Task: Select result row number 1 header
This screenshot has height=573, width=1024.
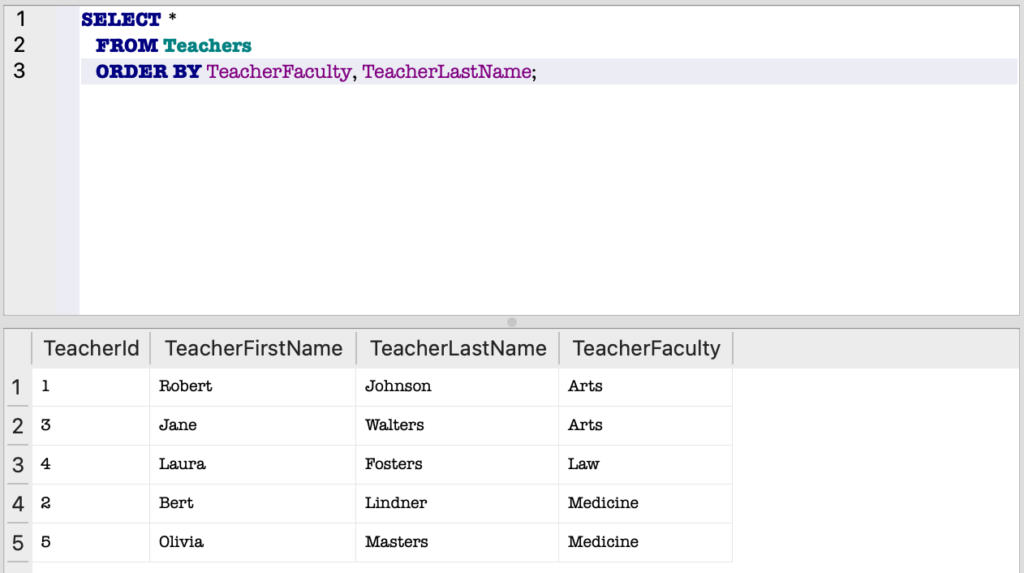Action: [x=17, y=387]
